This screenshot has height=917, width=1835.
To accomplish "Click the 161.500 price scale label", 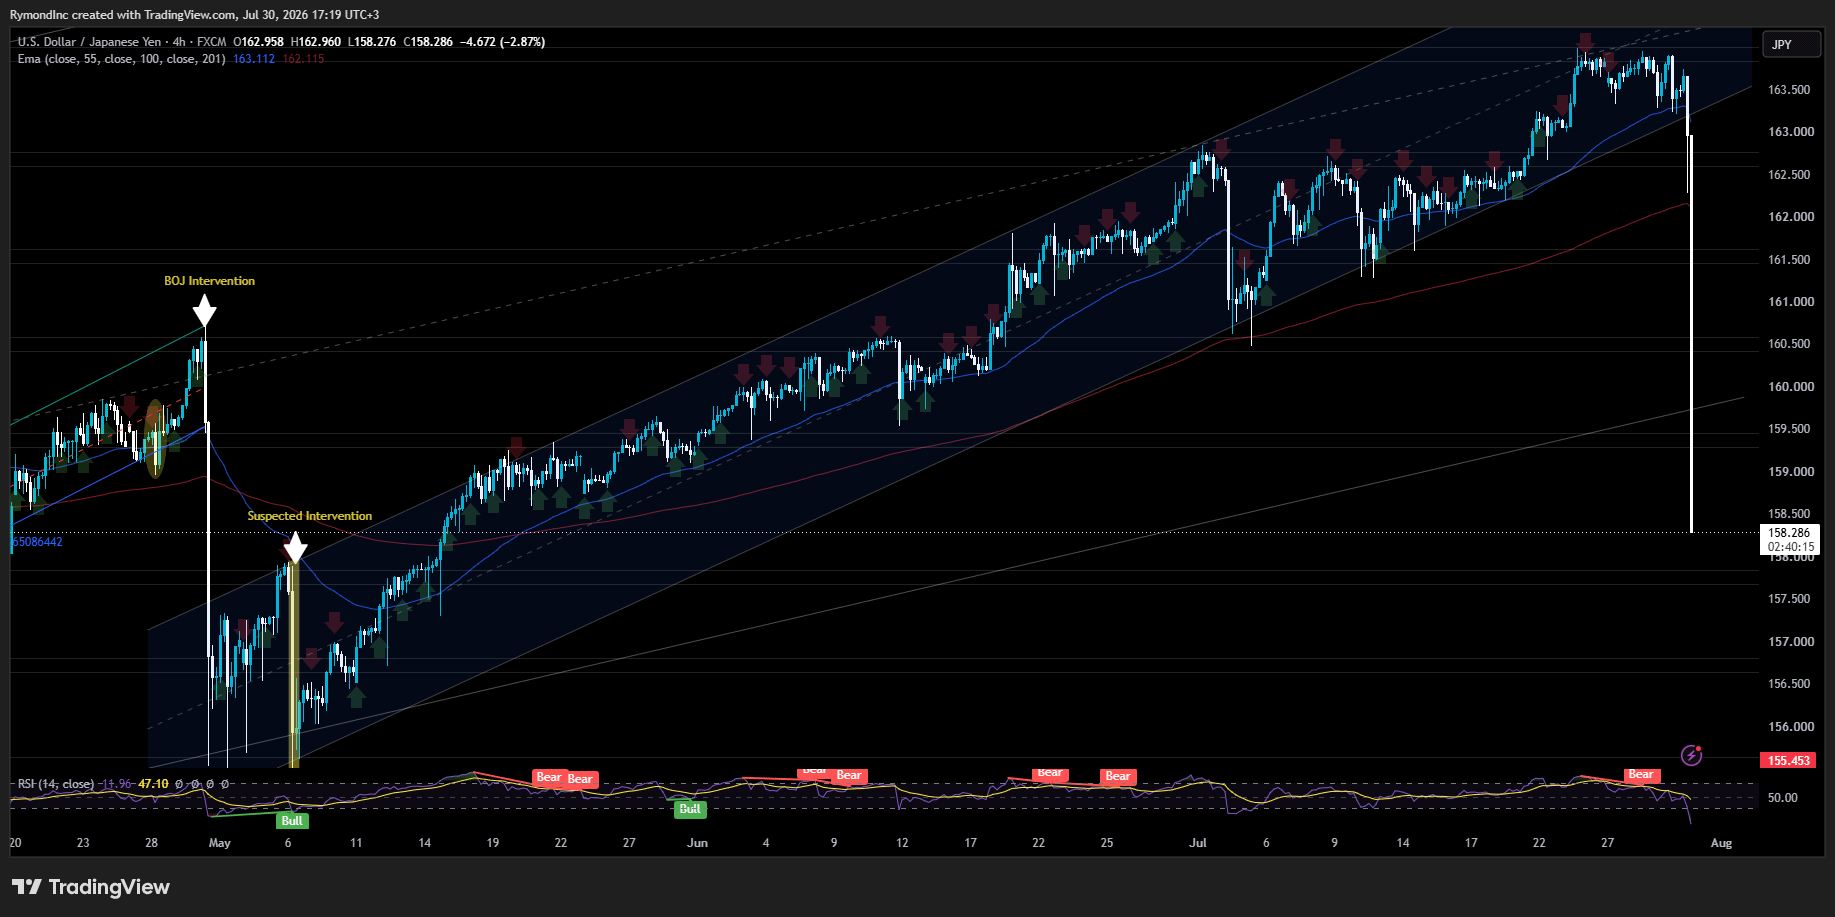I will coord(1789,260).
